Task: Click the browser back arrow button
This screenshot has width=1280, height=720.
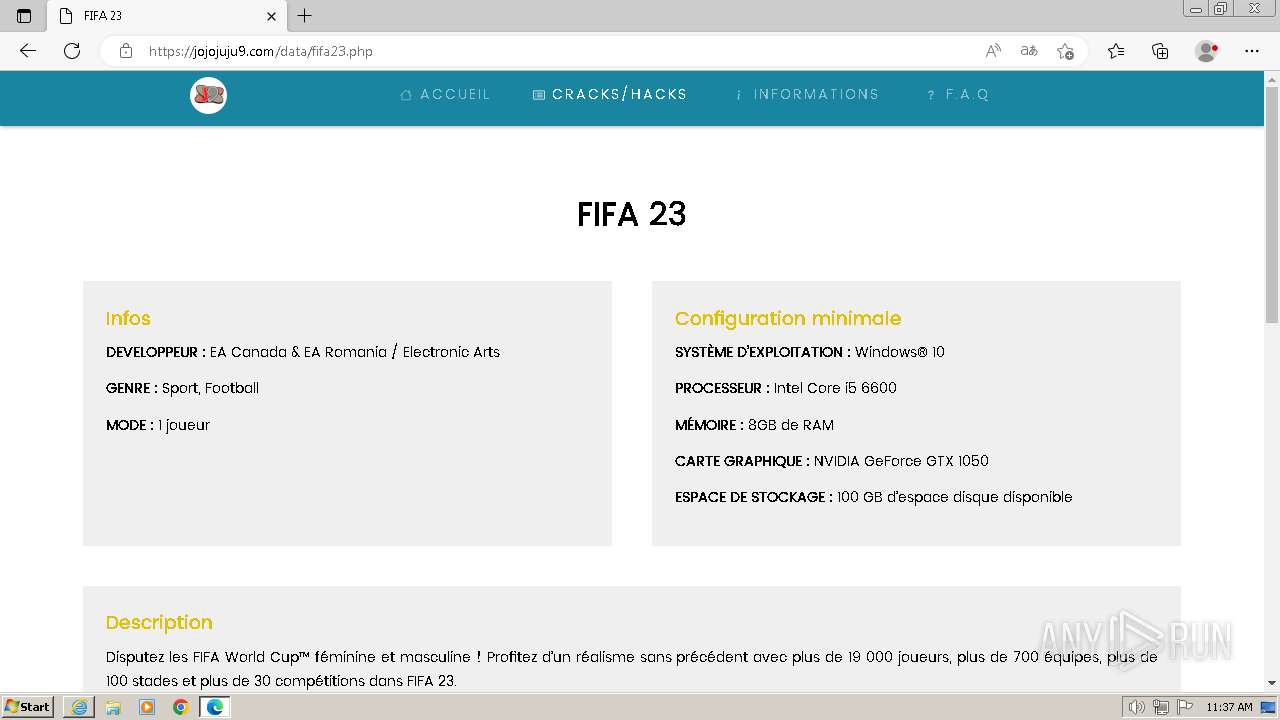Action: (x=28, y=51)
